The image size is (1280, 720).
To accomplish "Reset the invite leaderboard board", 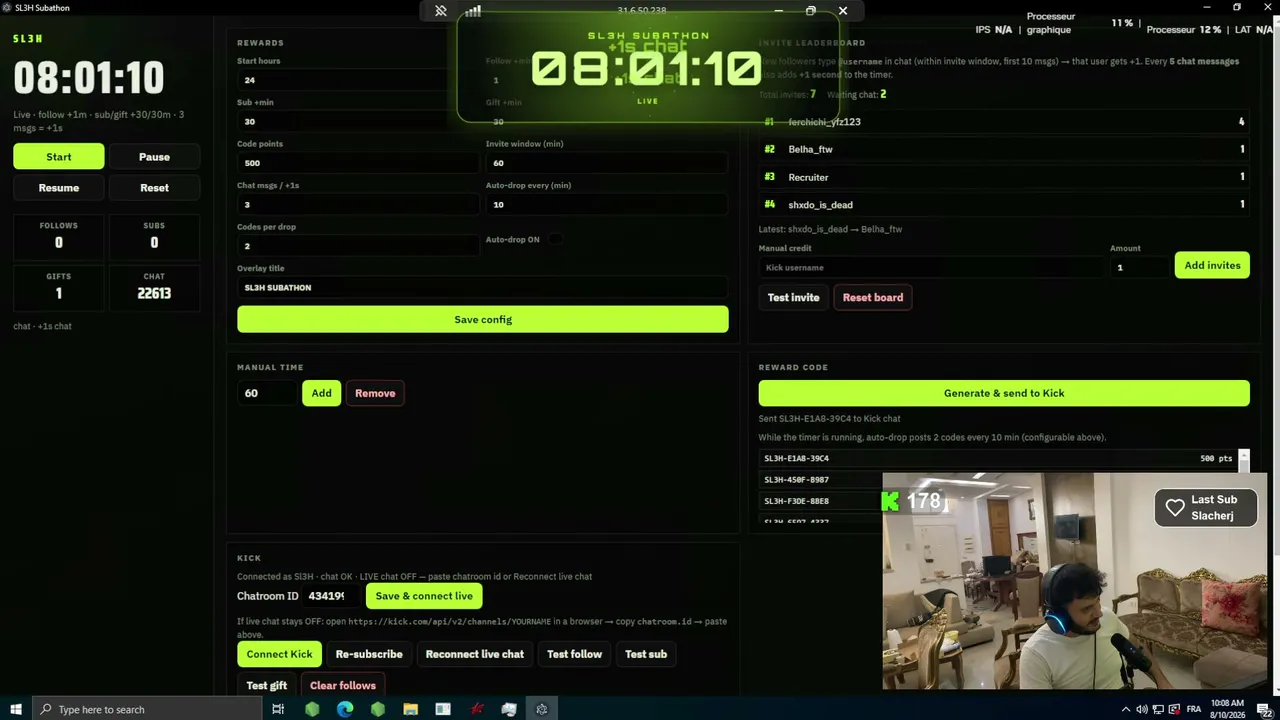I will pyautogui.click(x=873, y=297).
